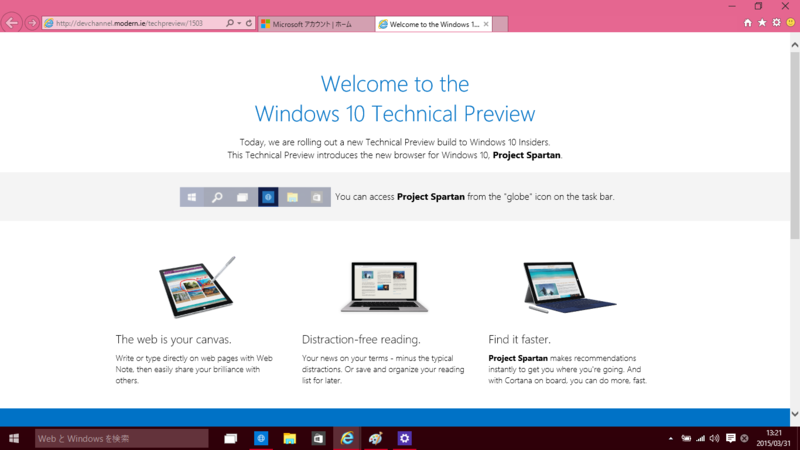The image size is (800, 450).
Task: Switch to the Microsoft アカウント tab
Action: tap(316, 24)
